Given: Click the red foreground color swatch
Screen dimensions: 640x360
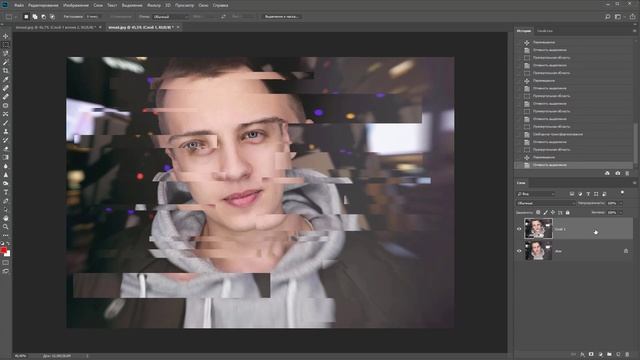Looking at the screenshot, I should pyautogui.click(x=4, y=250).
